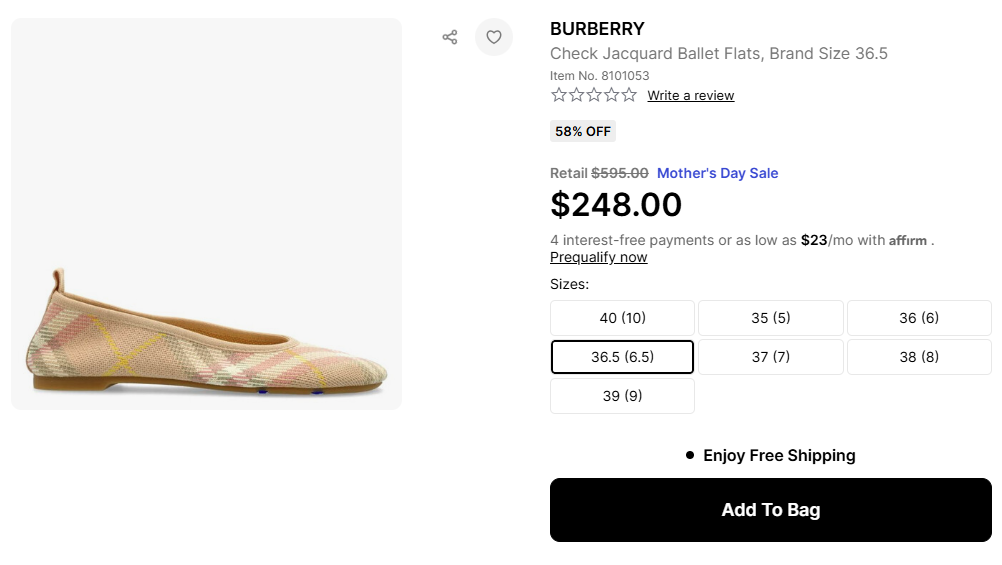1002x565 pixels.
Task: Select the 36.5 (6.5) size option
Action: point(622,357)
